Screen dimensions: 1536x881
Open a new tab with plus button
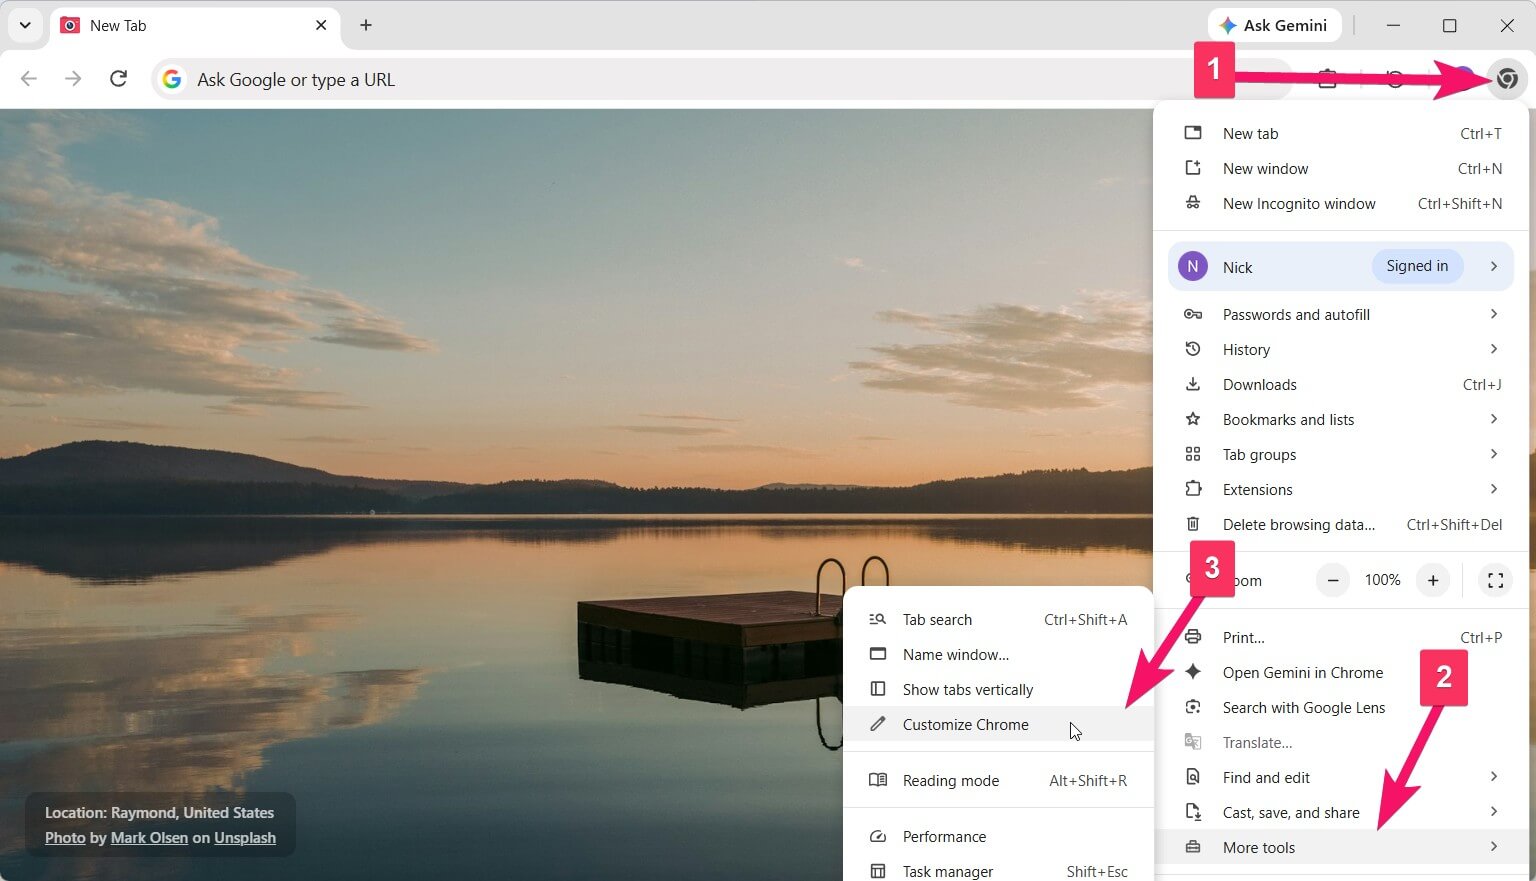pyautogui.click(x=366, y=25)
